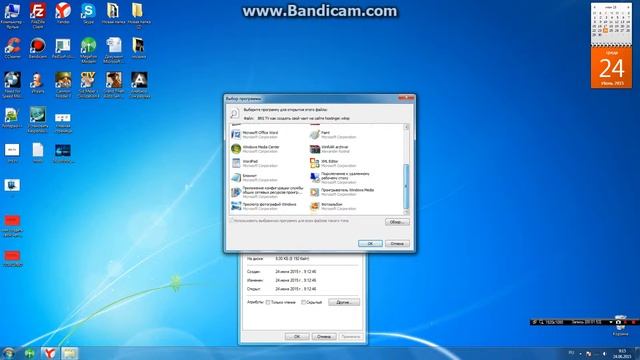Click the Windows Start button
640x360 pixels.
click(9, 353)
